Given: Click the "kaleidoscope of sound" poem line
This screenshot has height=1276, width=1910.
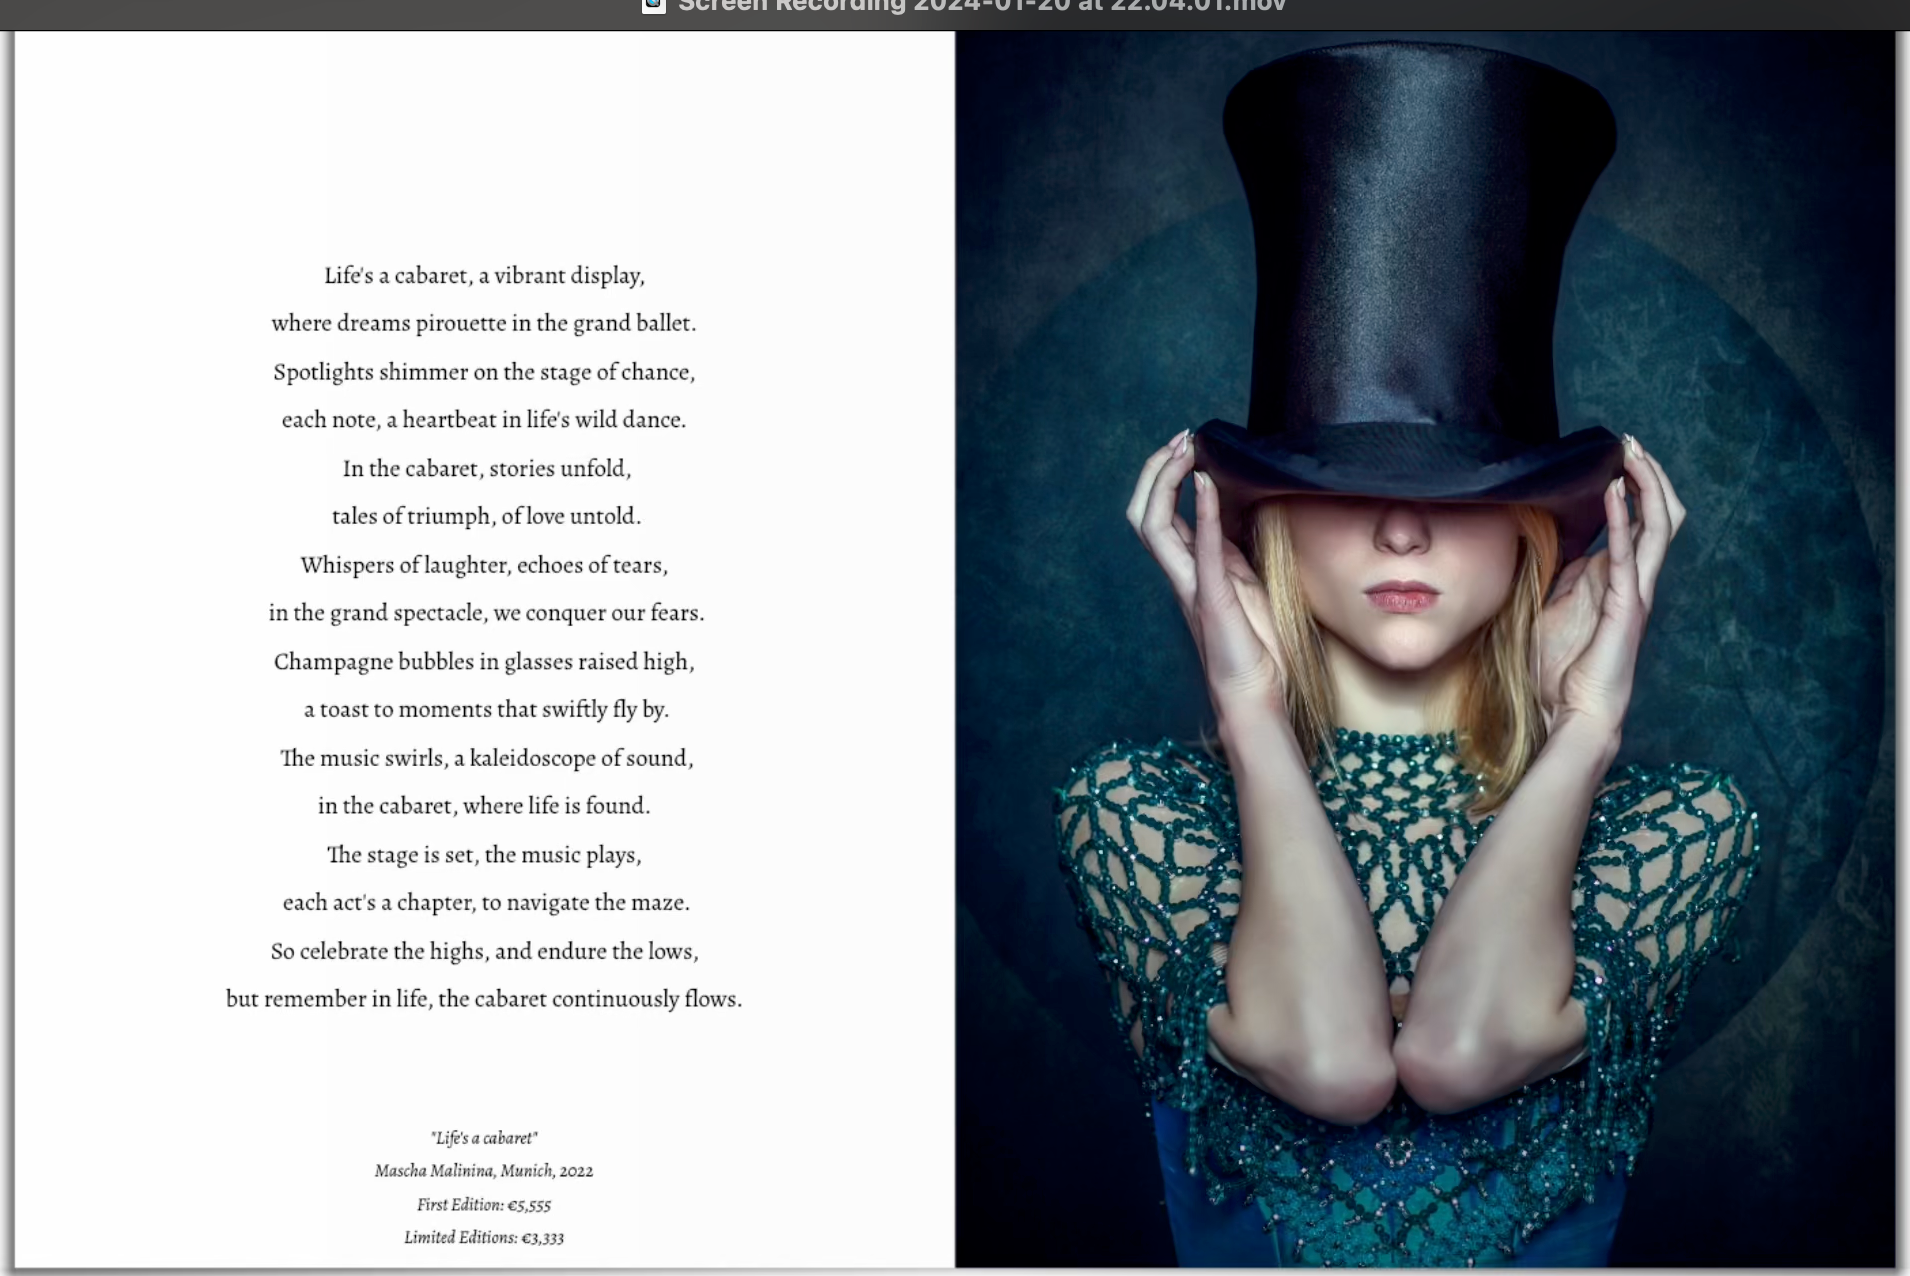Looking at the screenshot, I should click(486, 758).
